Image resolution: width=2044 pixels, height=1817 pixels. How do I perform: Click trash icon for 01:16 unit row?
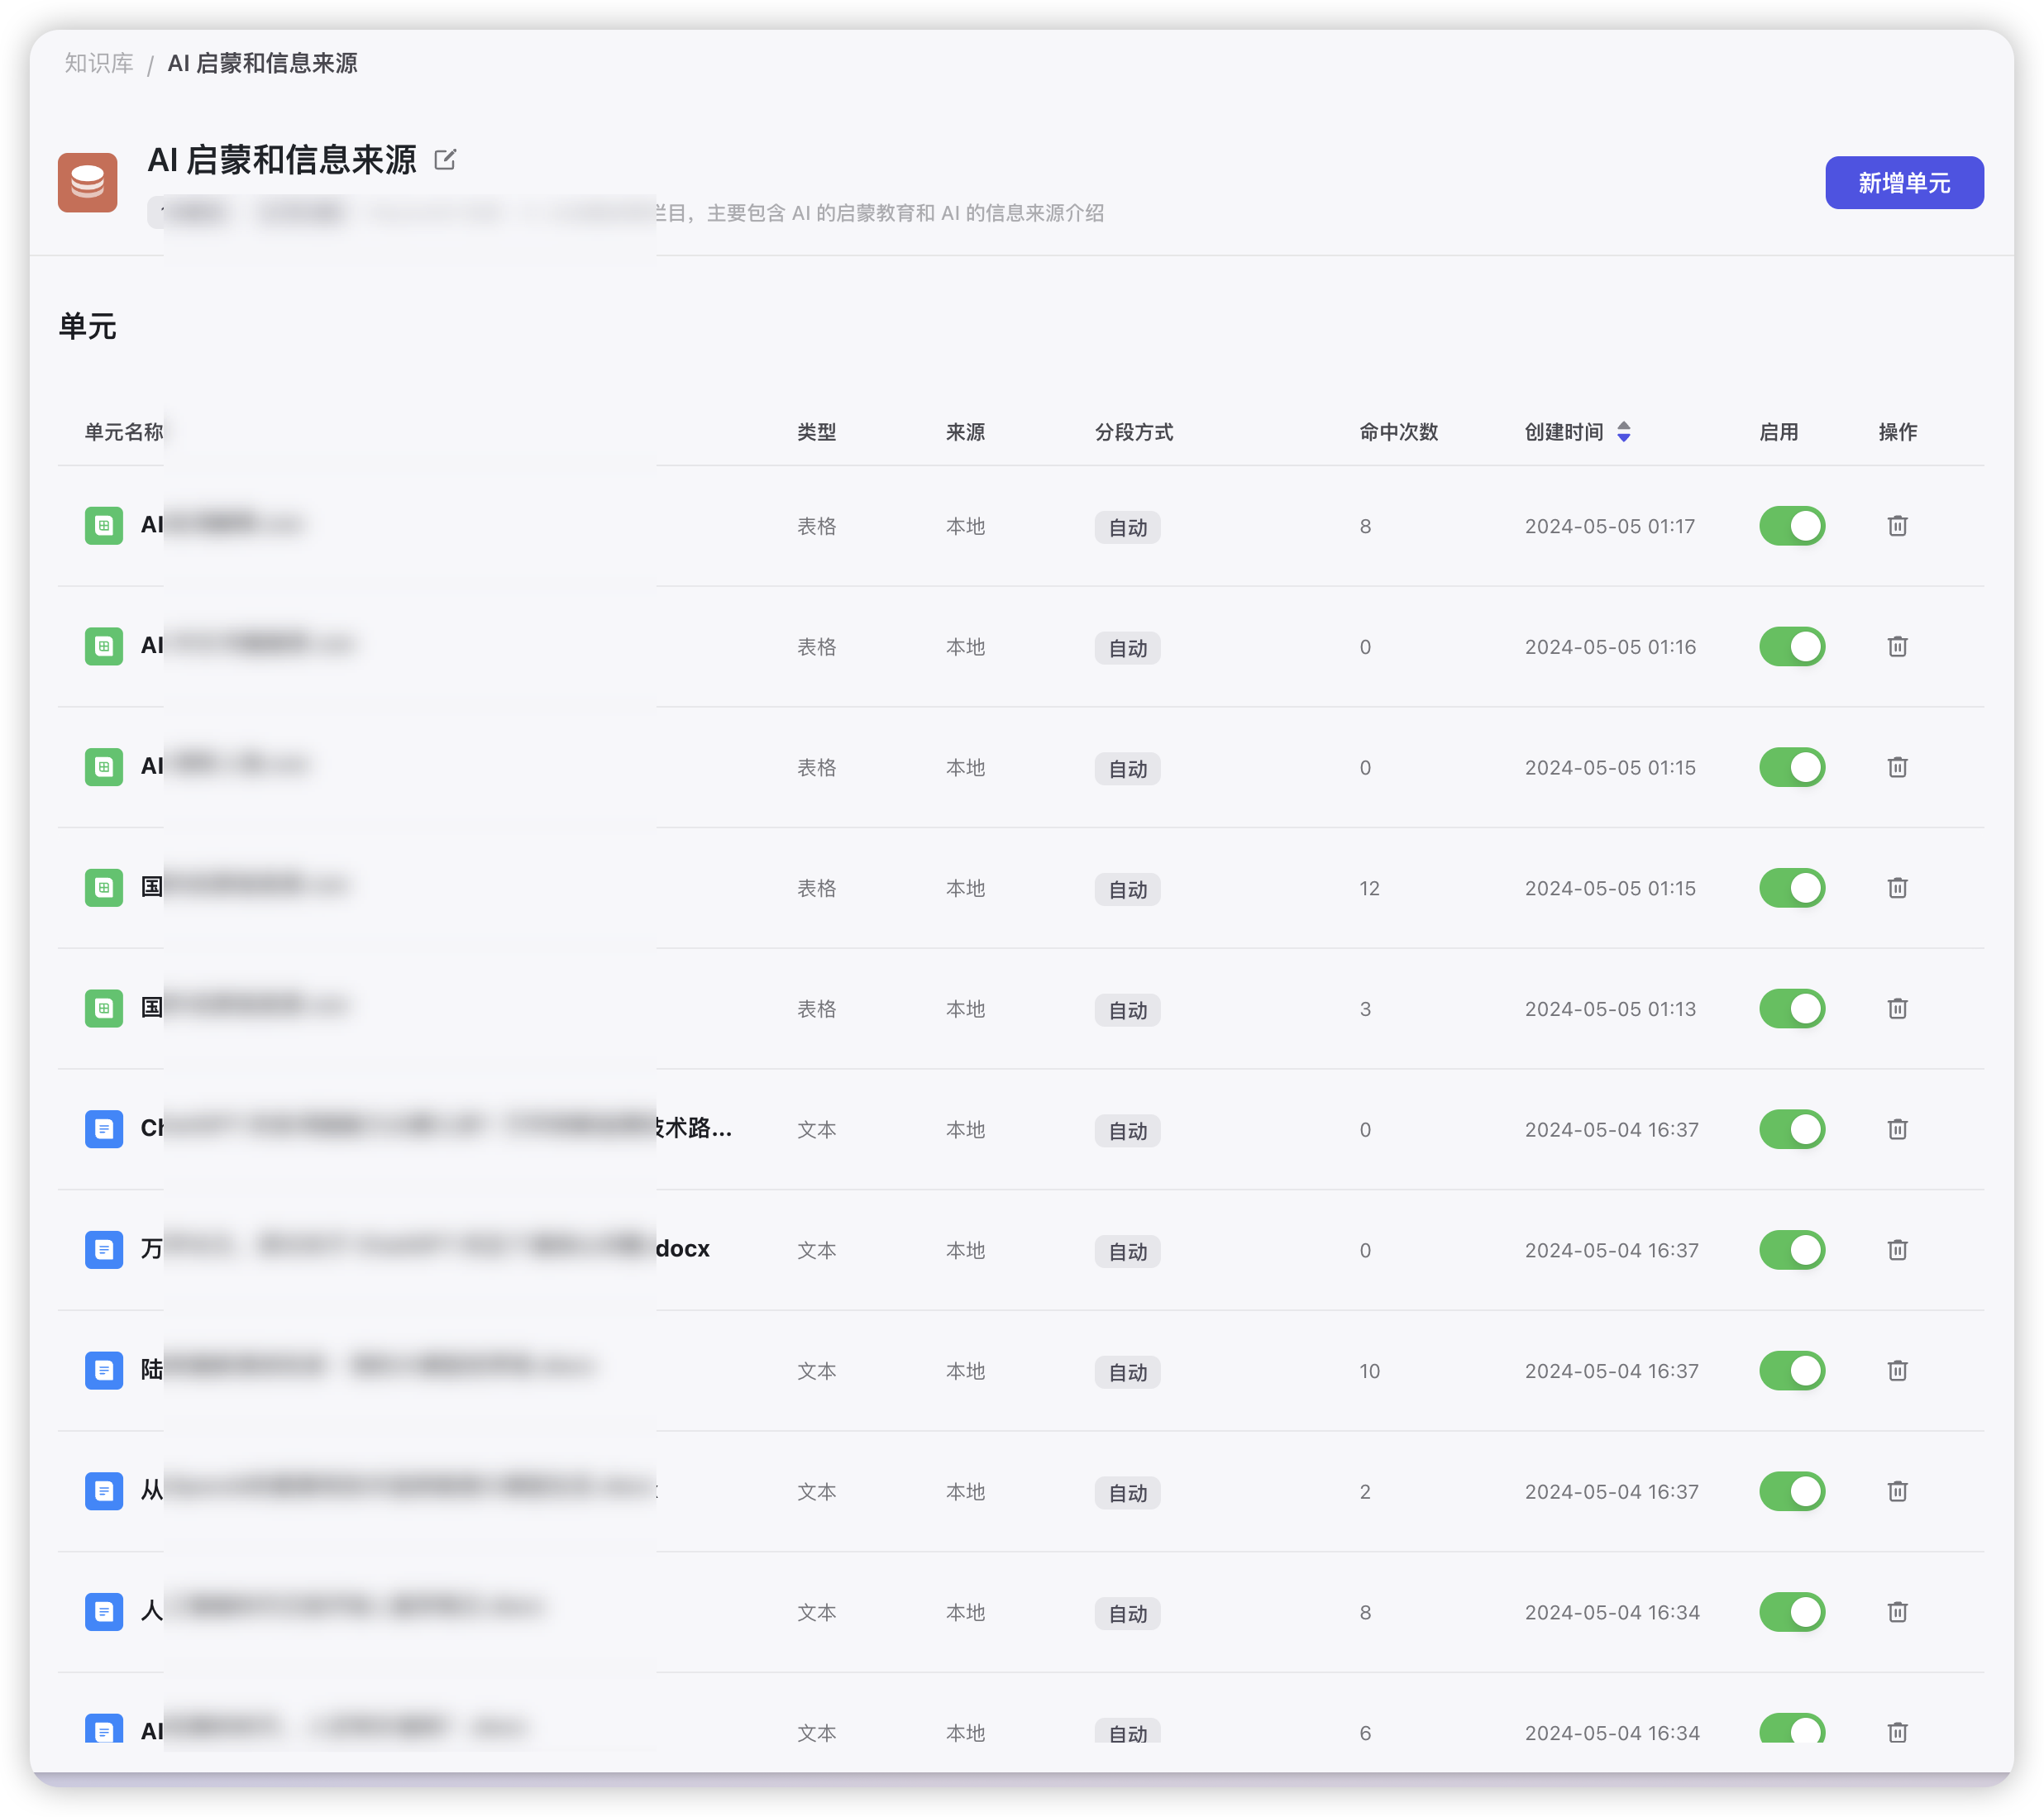coord(1897,647)
